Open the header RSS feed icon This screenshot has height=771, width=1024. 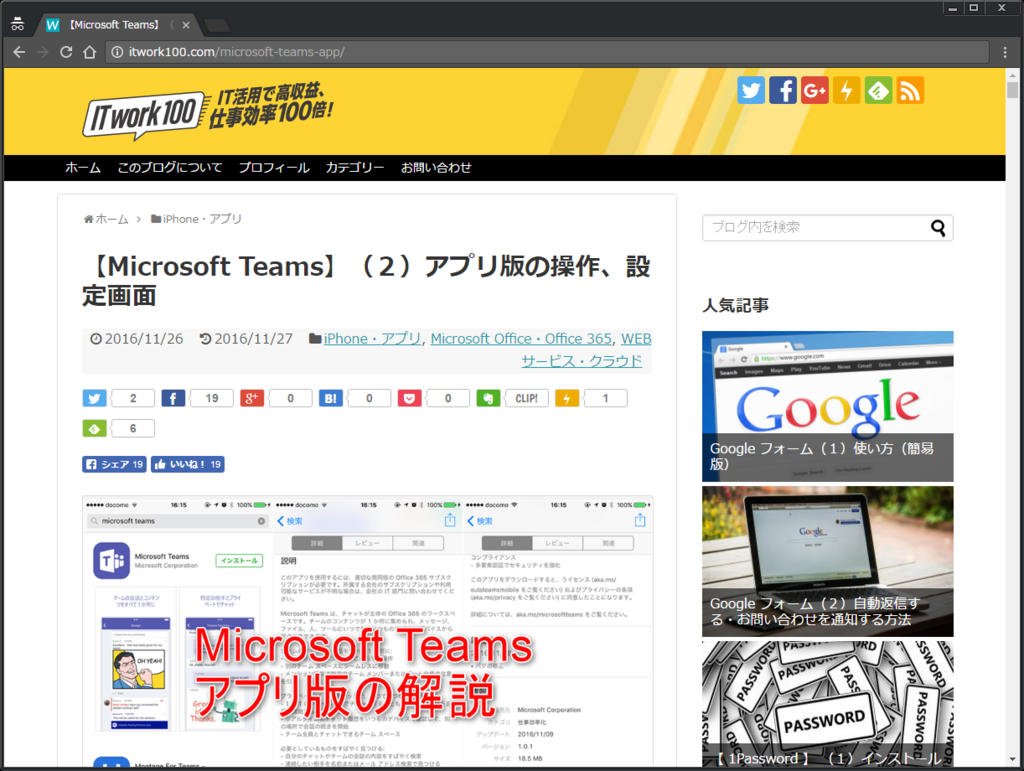tap(910, 90)
